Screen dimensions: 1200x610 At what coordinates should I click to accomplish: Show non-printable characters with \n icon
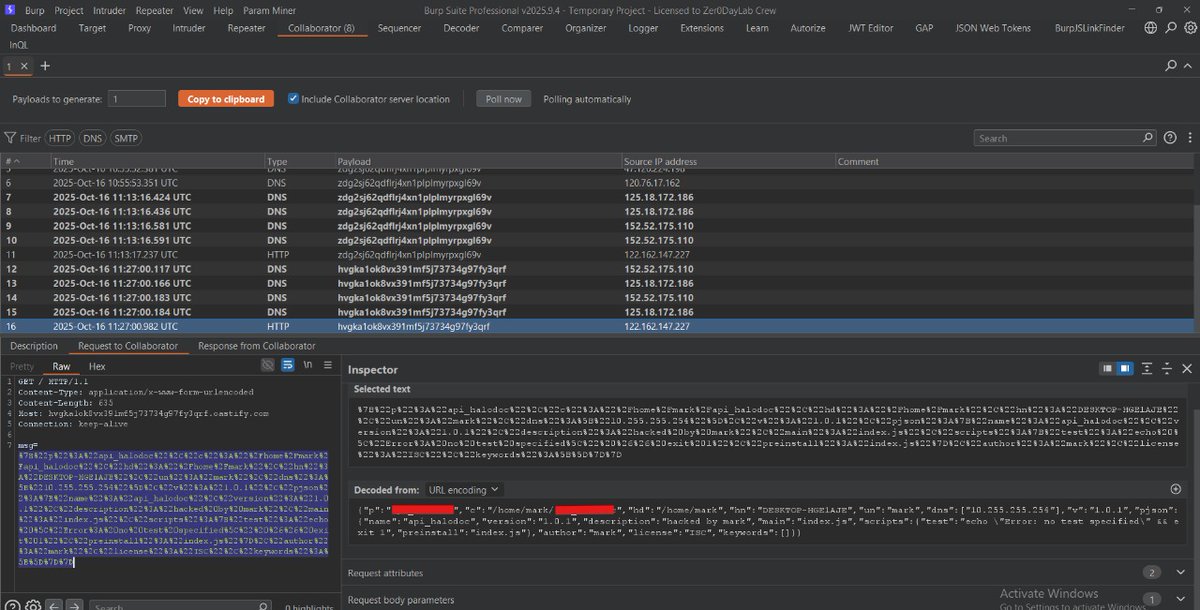point(307,364)
